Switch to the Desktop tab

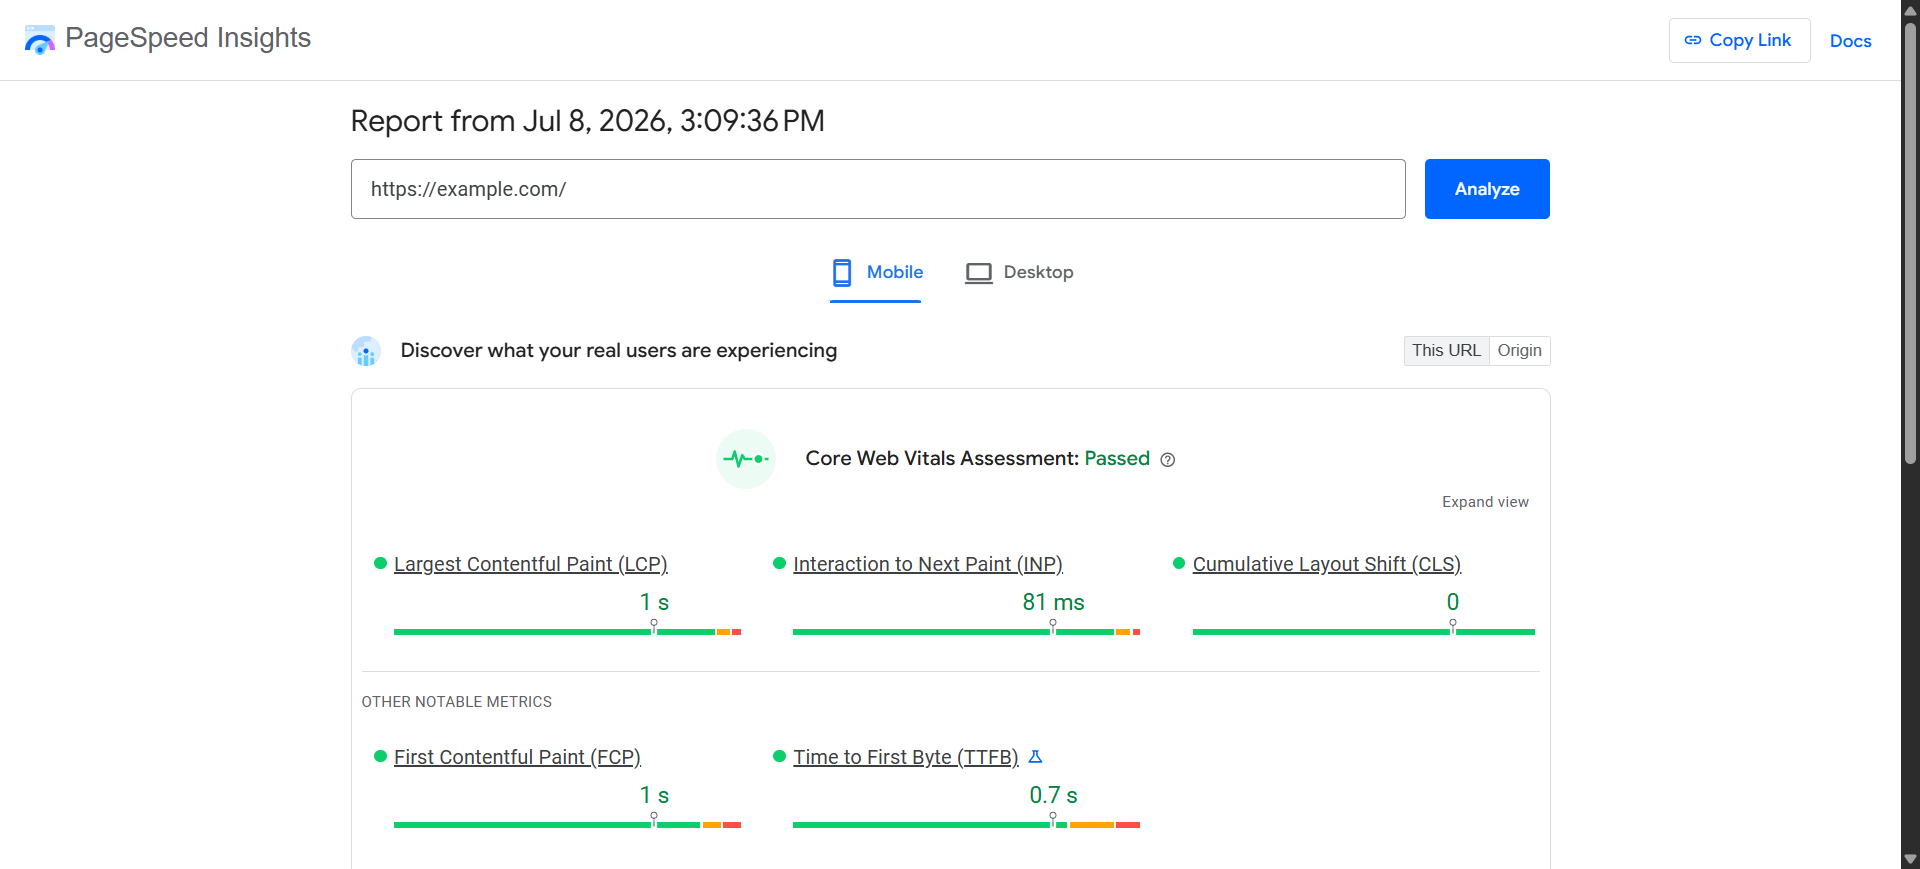(1019, 273)
